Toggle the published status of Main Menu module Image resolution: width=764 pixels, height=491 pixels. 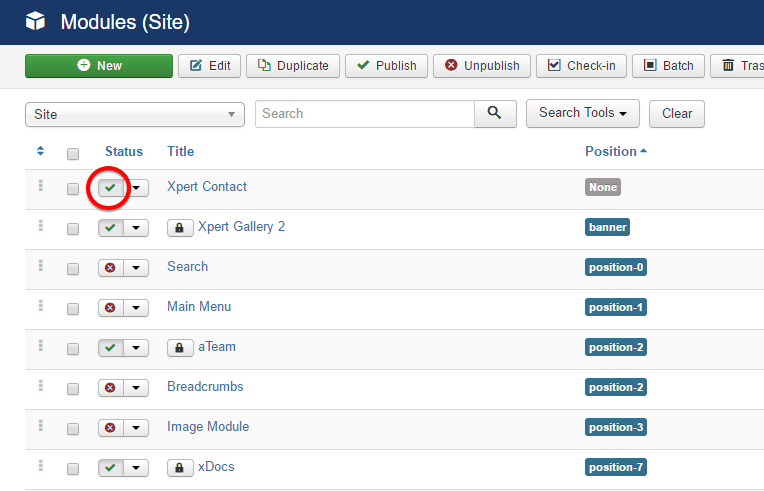tap(110, 308)
